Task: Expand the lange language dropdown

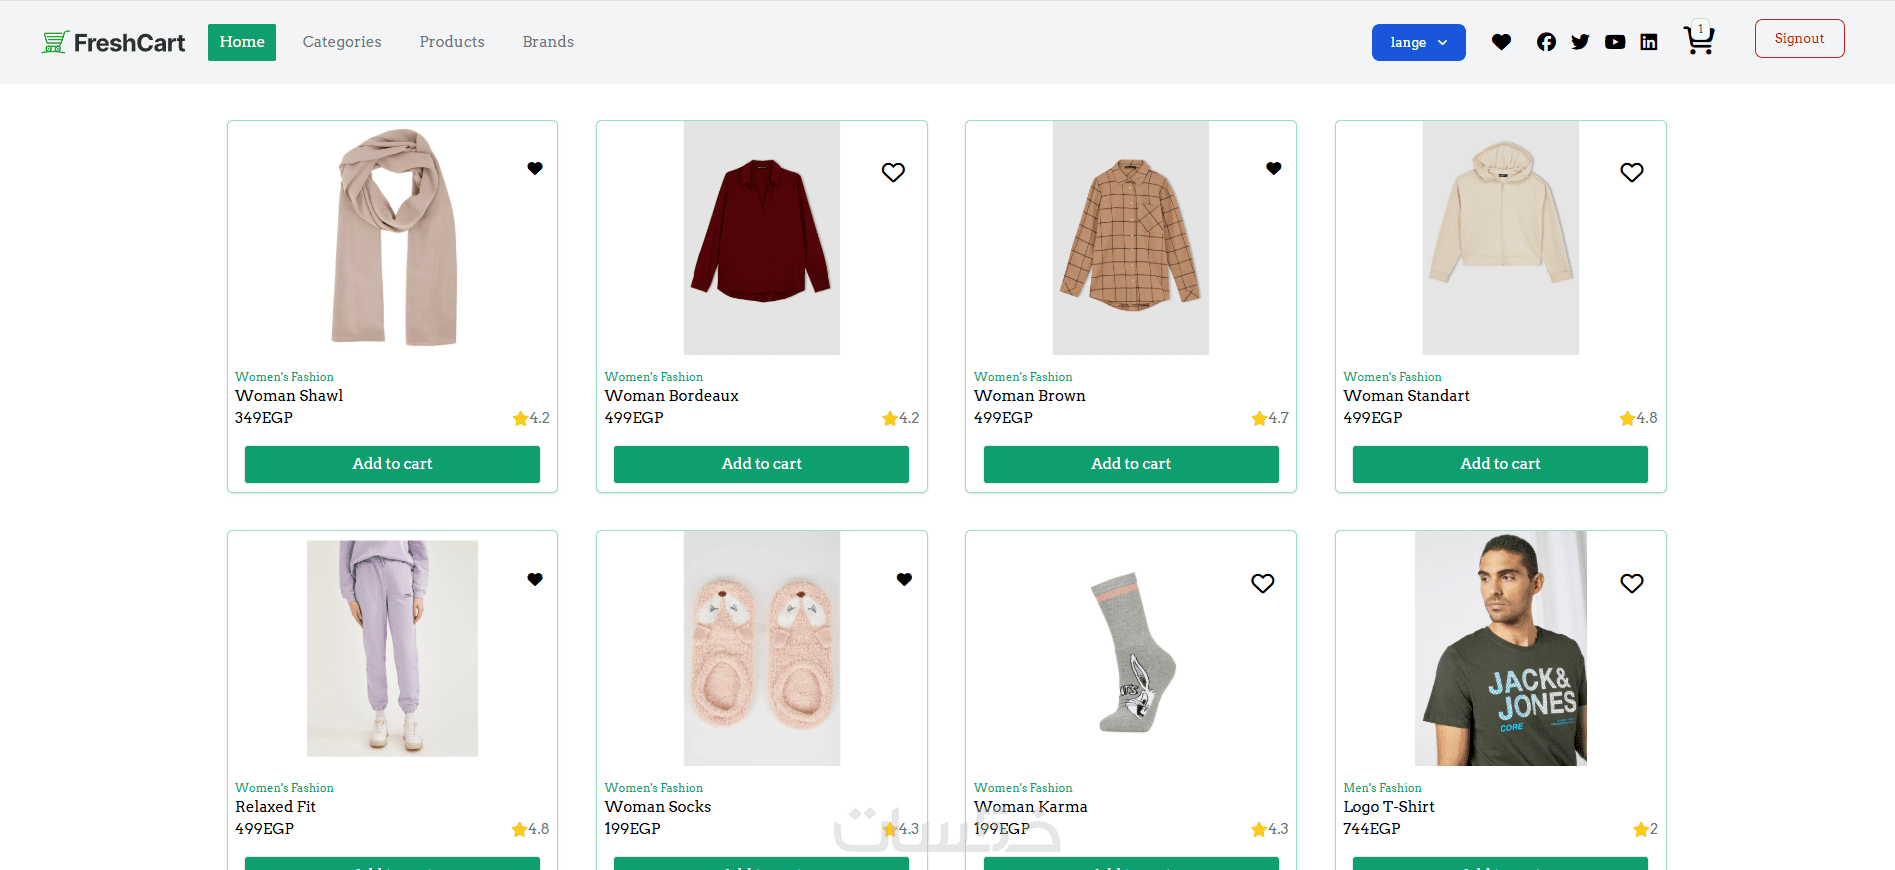Action: [x=1418, y=42]
